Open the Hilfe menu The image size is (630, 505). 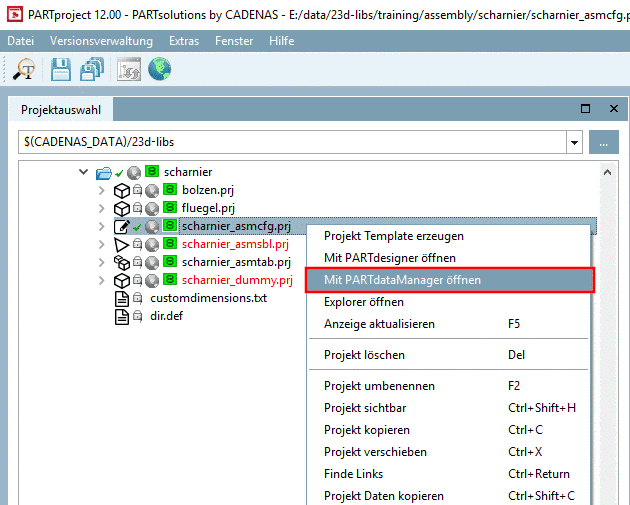[x=282, y=41]
